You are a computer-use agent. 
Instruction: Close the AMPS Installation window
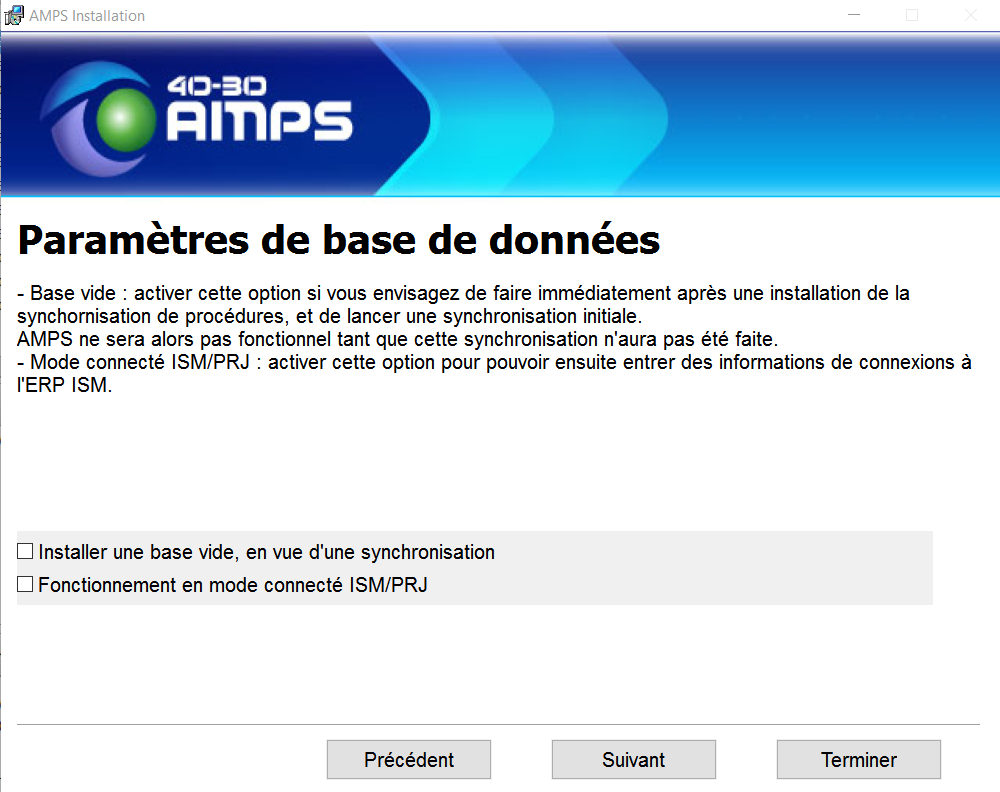click(970, 15)
